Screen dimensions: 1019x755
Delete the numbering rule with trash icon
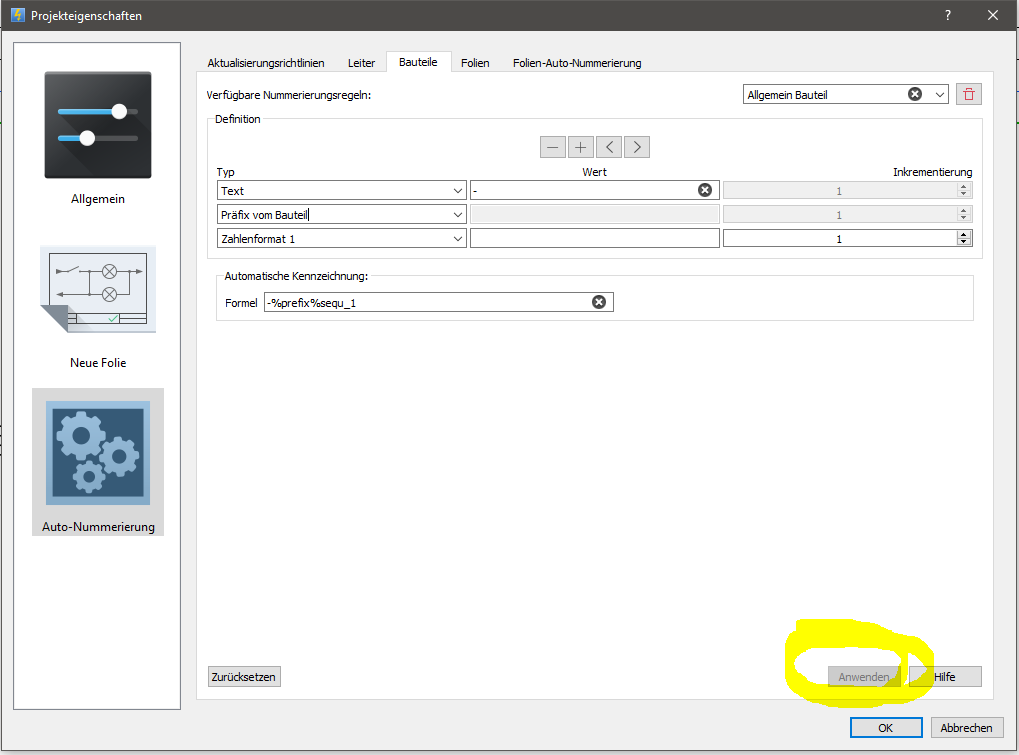point(967,94)
